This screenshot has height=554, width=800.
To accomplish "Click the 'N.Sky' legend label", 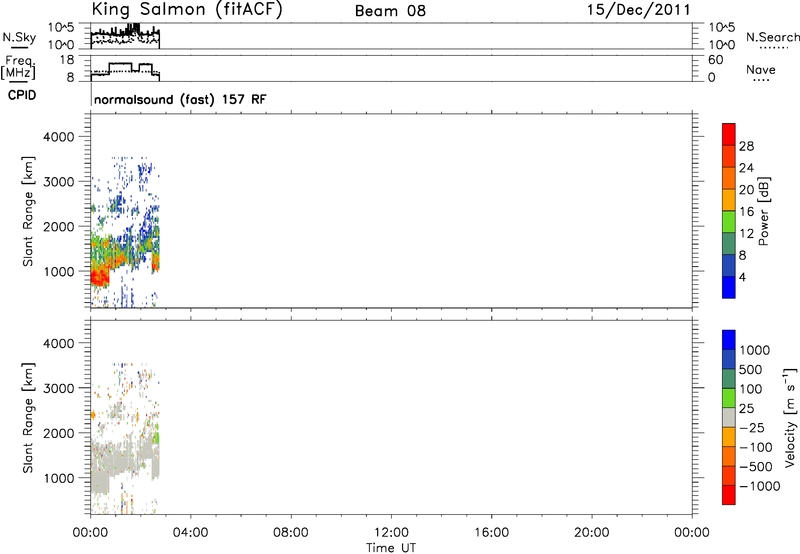I will 19,37.
